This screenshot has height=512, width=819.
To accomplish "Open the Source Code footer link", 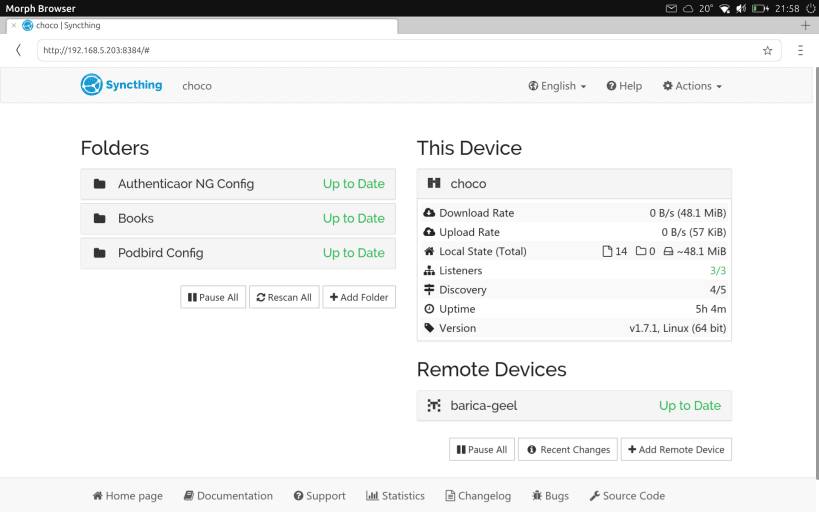I will click(627, 495).
